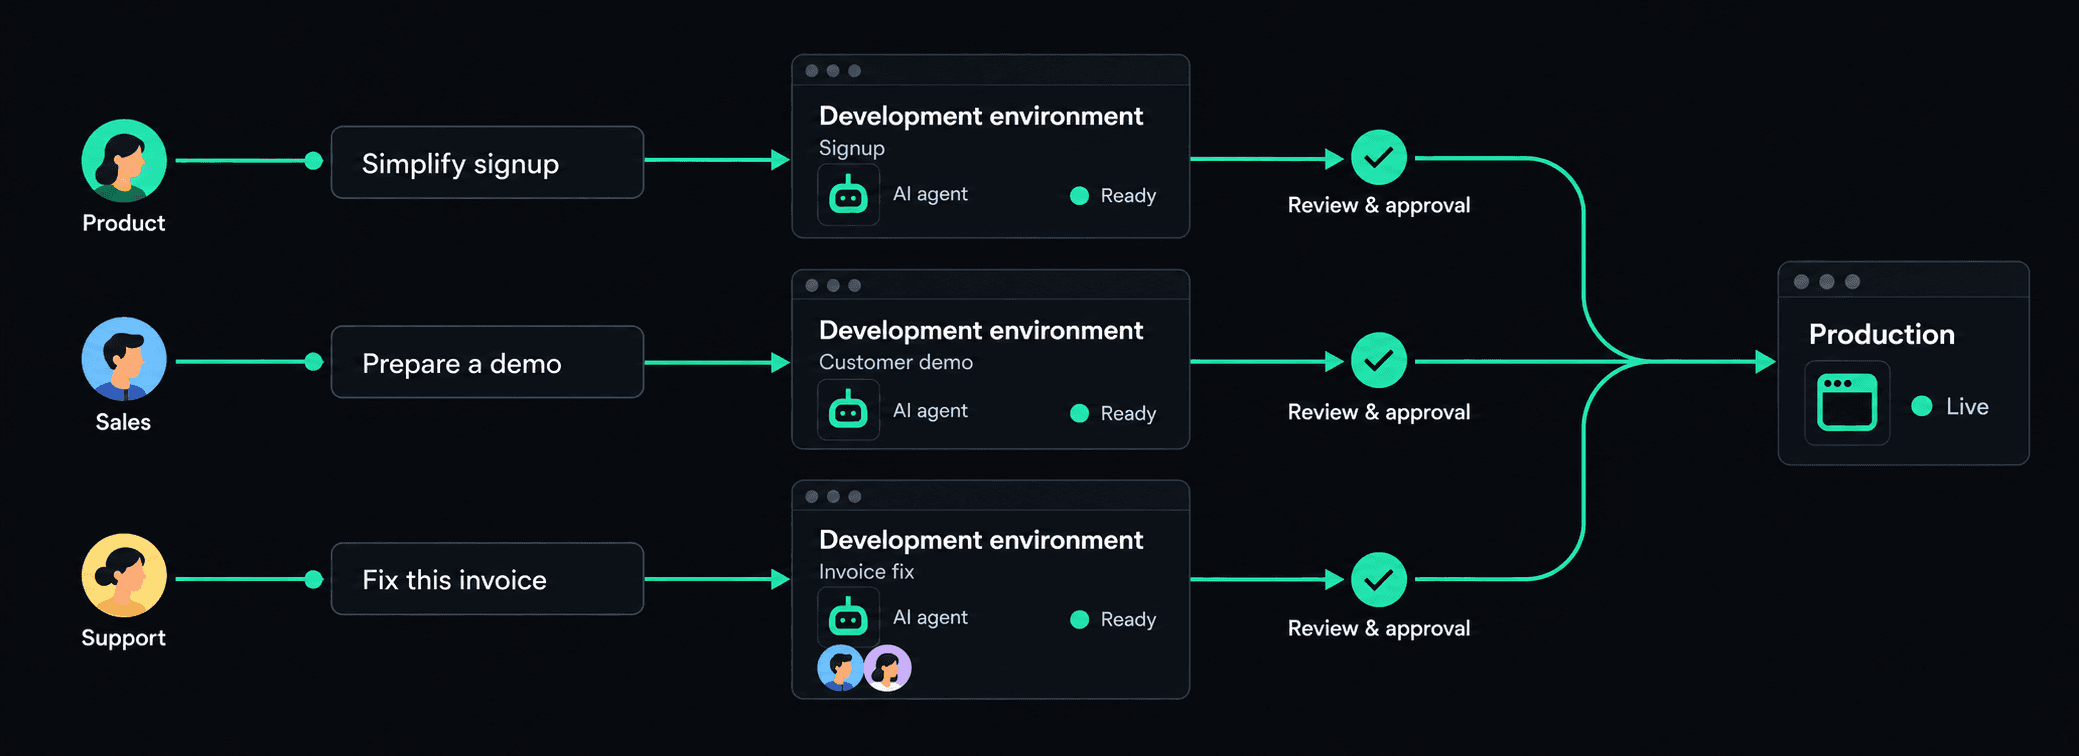Image resolution: width=2079 pixels, height=756 pixels.
Task: Select the Fix this invoice request box
Action: (x=487, y=579)
